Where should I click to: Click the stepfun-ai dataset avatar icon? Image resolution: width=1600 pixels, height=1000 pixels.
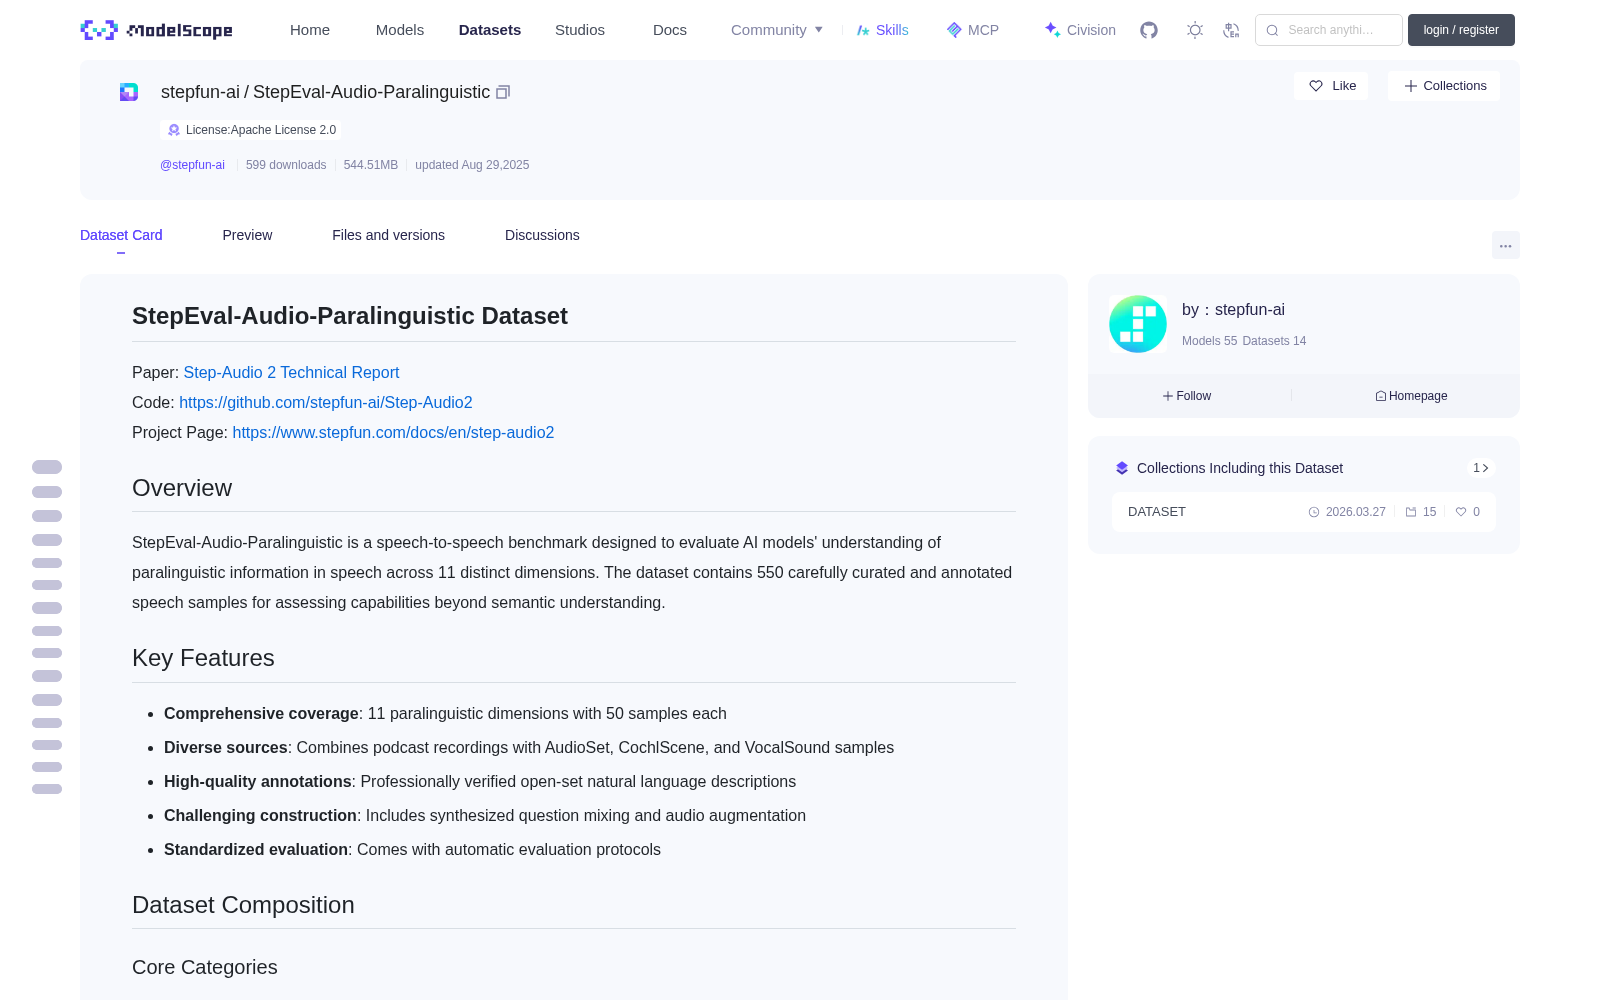point(129,92)
